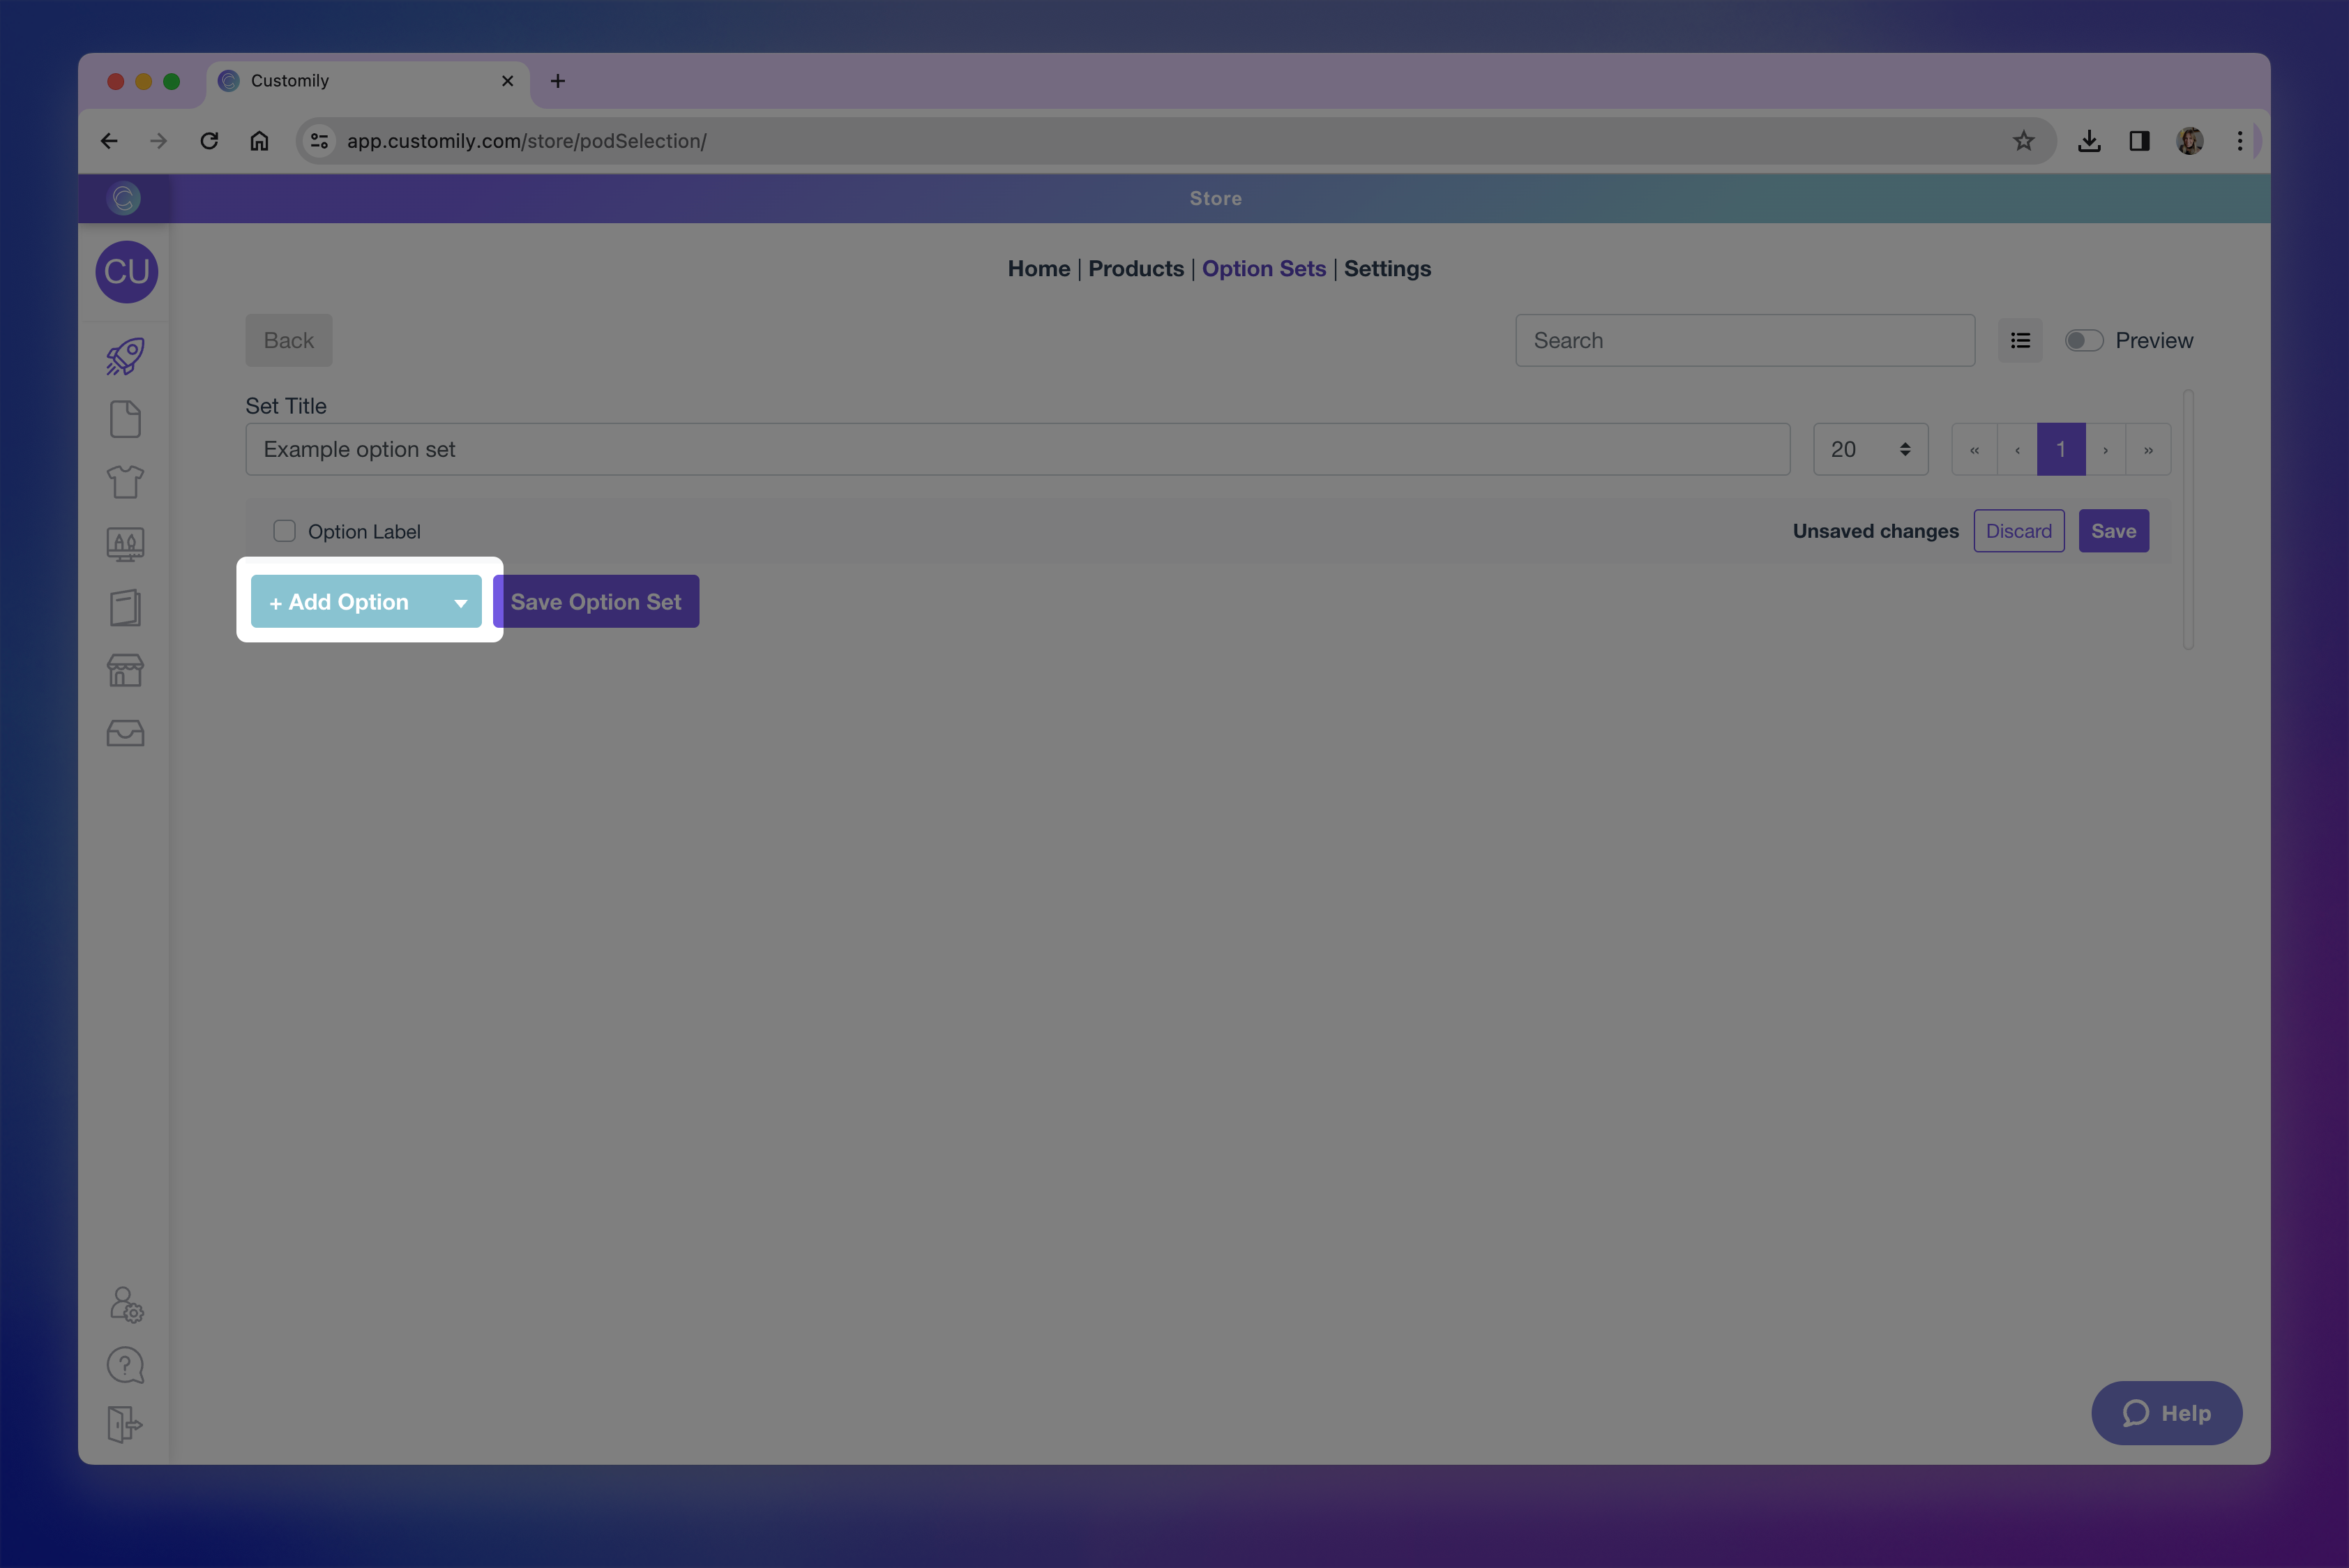This screenshot has height=1568, width=2349.
Task: Open the items-per-page selector showing 20
Action: point(1869,449)
